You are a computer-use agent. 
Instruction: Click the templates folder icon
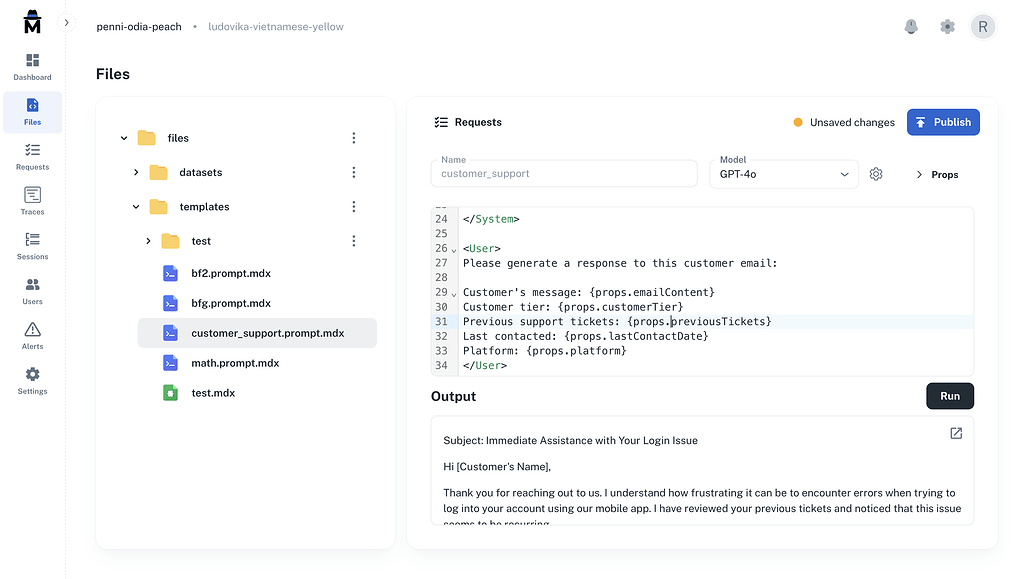coord(159,207)
